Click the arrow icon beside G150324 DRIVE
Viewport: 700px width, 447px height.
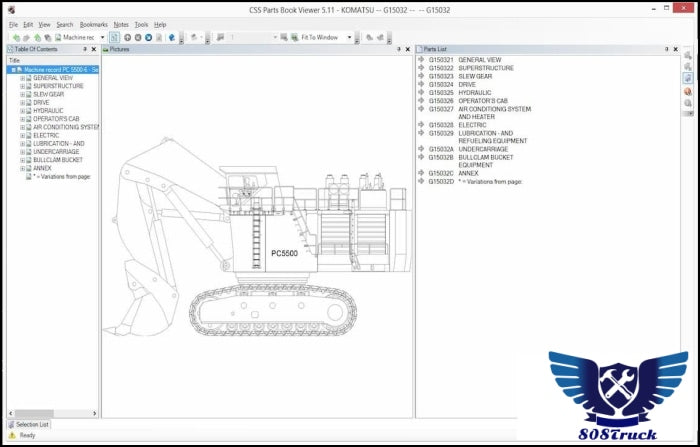click(421, 85)
